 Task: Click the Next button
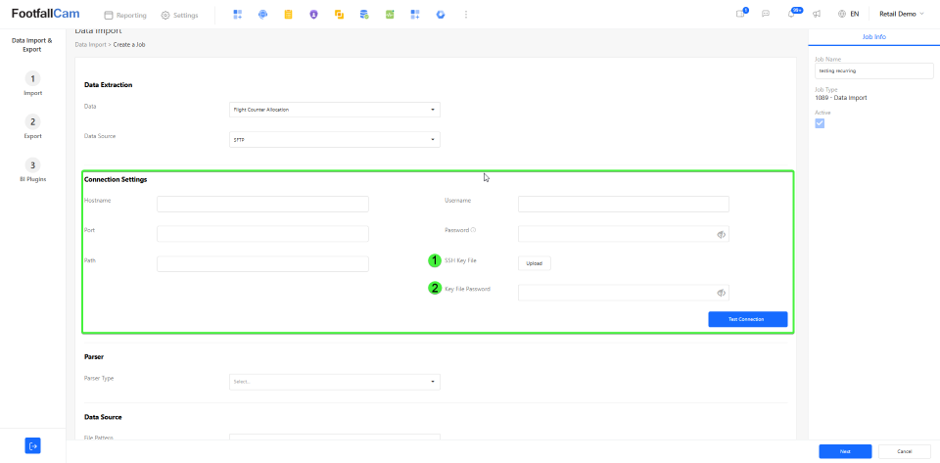[x=845, y=452]
